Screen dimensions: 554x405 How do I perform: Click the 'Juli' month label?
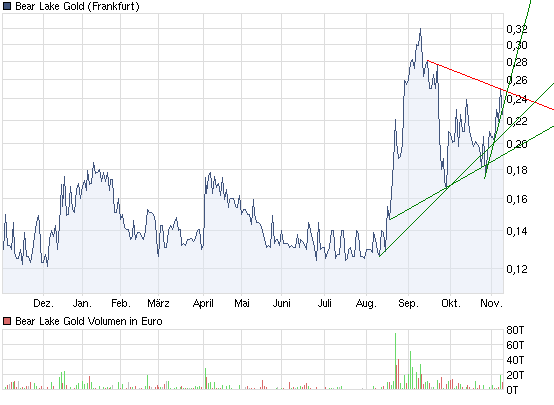324,303
